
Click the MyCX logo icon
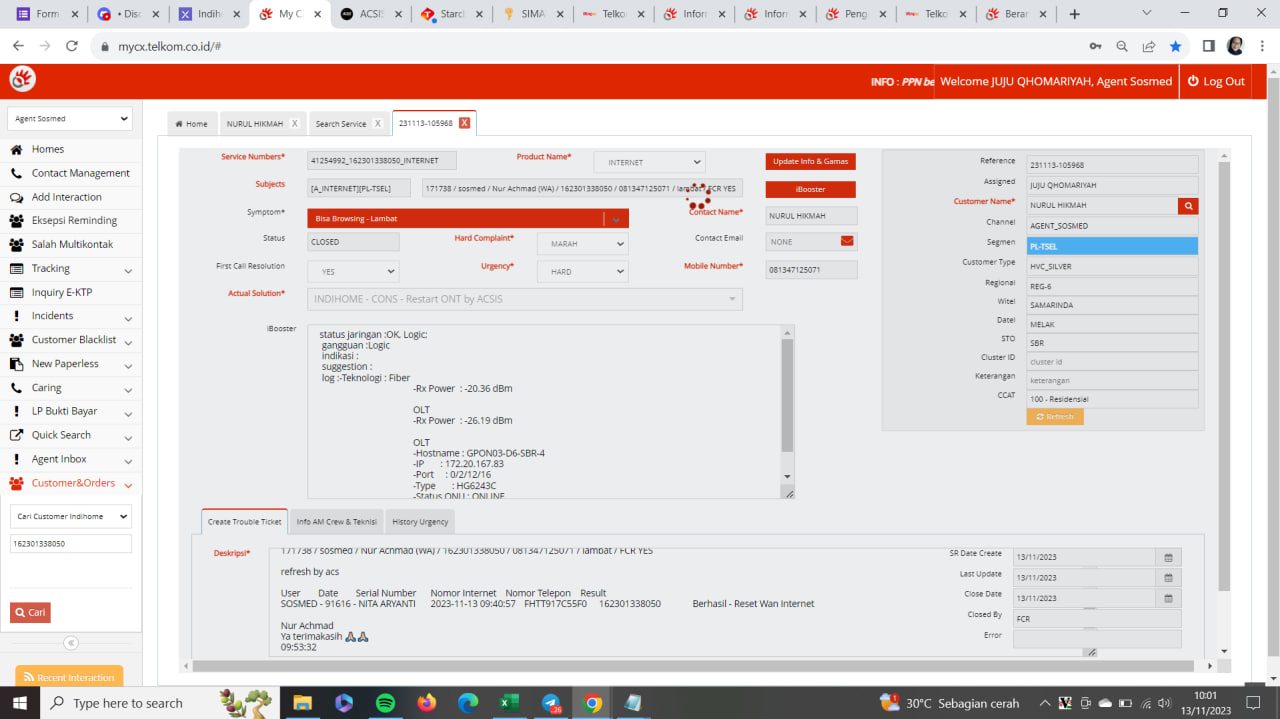point(22,79)
